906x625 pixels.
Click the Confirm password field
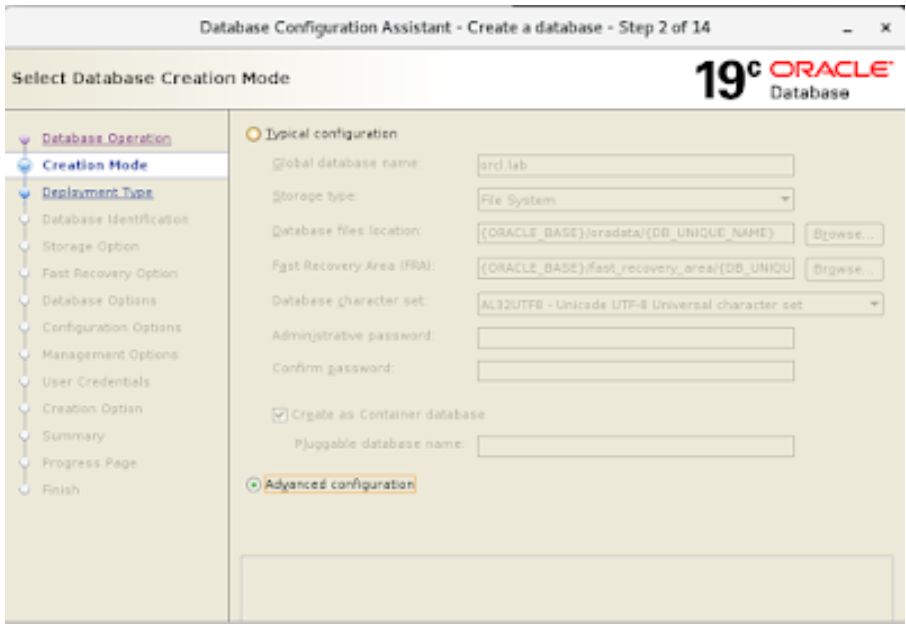(x=636, y=370)
